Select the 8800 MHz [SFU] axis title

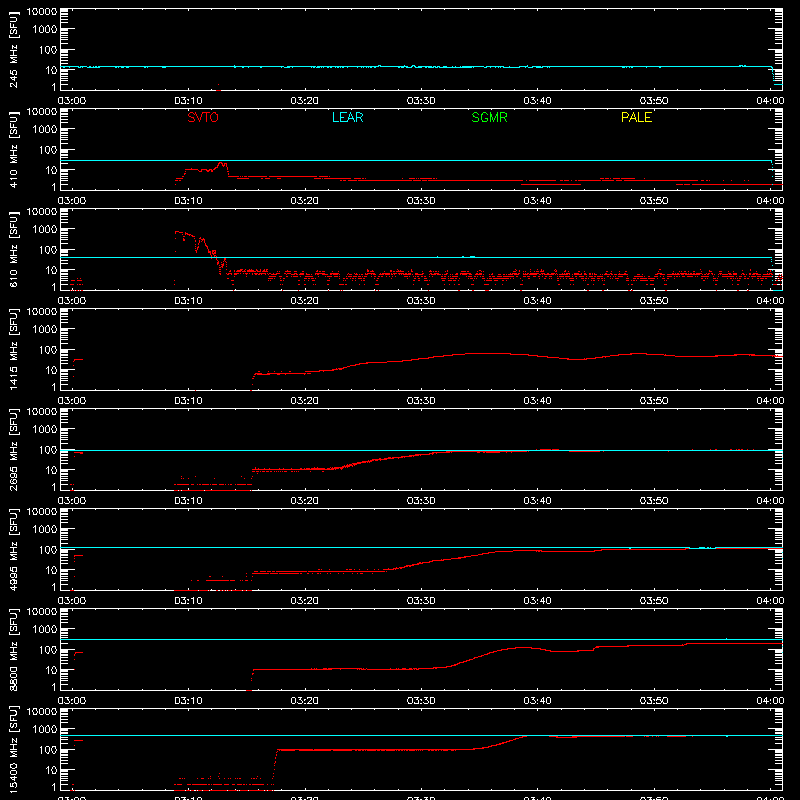pos(13,649)
